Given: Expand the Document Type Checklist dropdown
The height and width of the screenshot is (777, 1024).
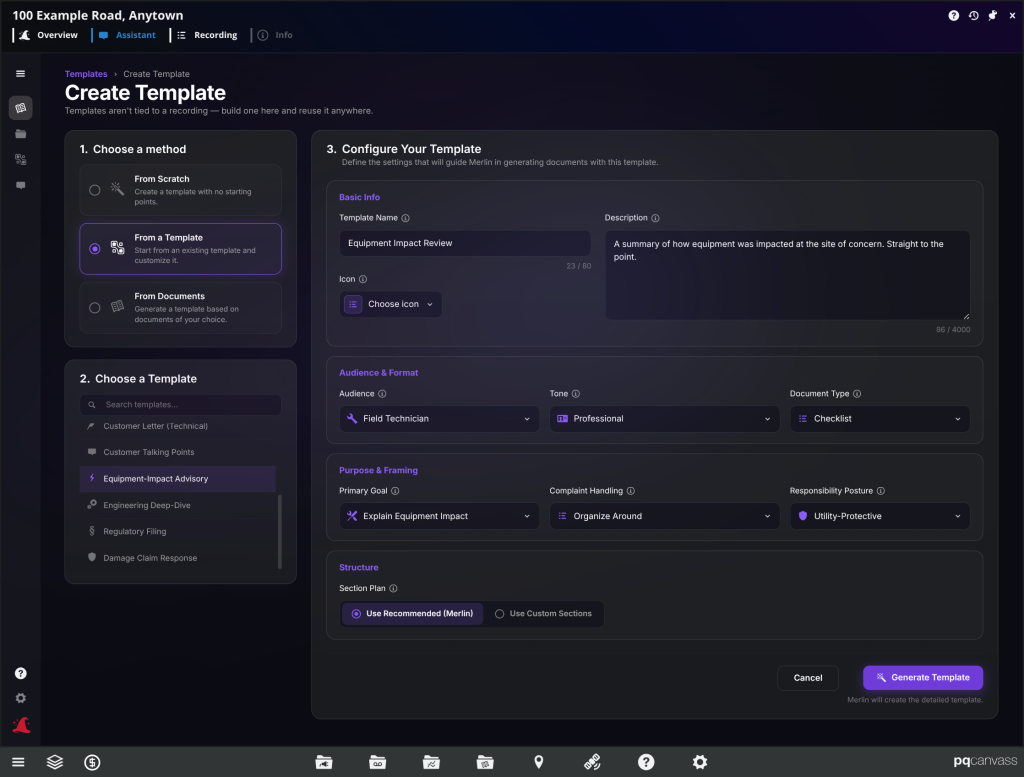Looking at the screenshot, I should (880, 419).
